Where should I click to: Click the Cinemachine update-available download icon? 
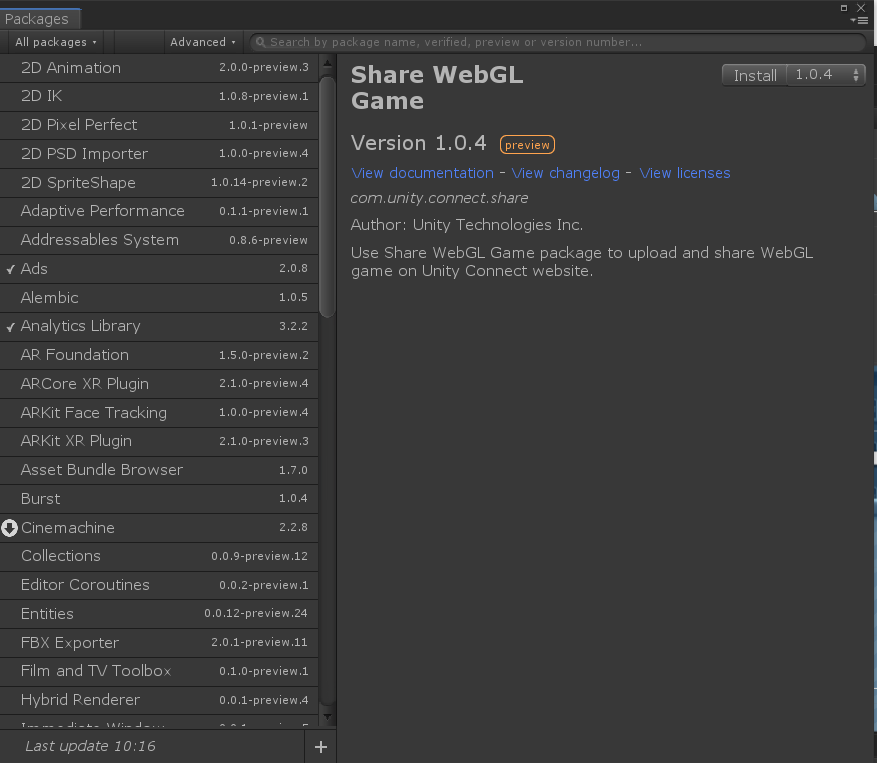(x=10, y=527)
